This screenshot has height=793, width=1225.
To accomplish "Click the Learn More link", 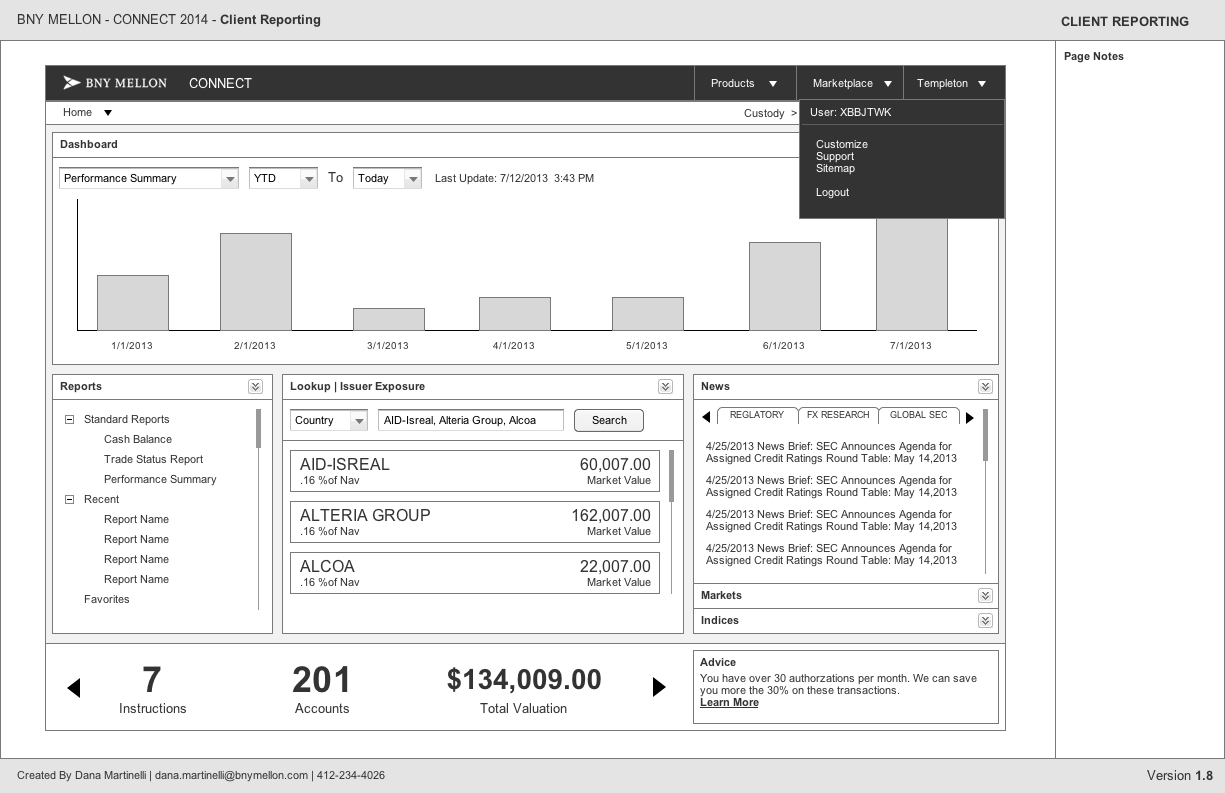I will 729,703.
